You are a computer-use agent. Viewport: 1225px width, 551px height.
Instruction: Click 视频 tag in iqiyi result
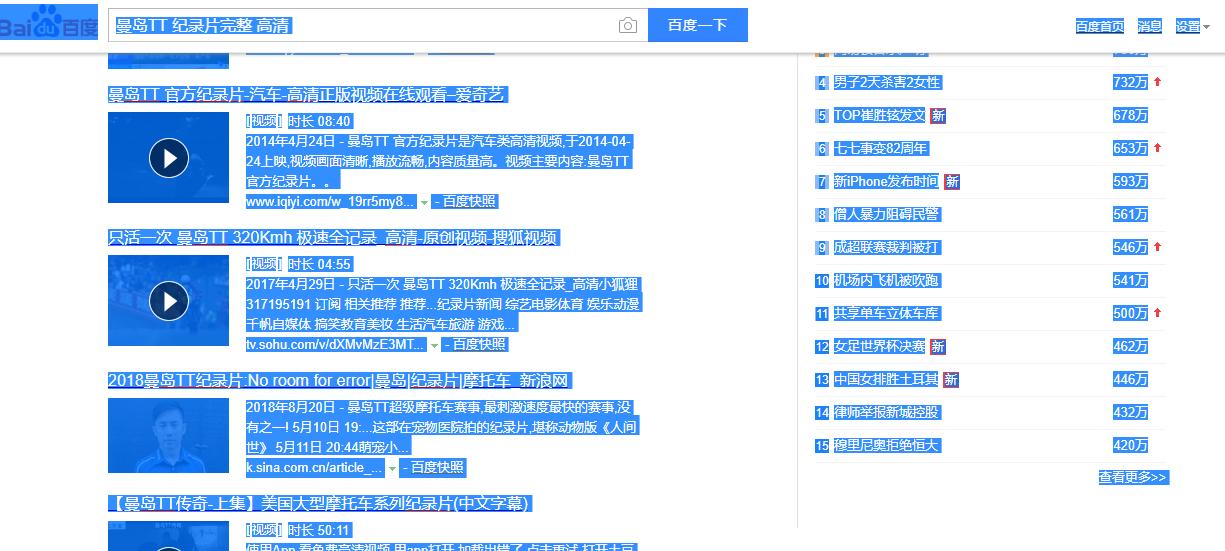[264, 121]
